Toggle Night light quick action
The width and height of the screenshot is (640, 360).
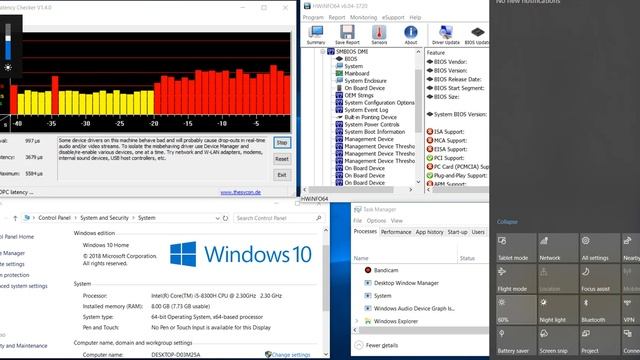(558, 310)
